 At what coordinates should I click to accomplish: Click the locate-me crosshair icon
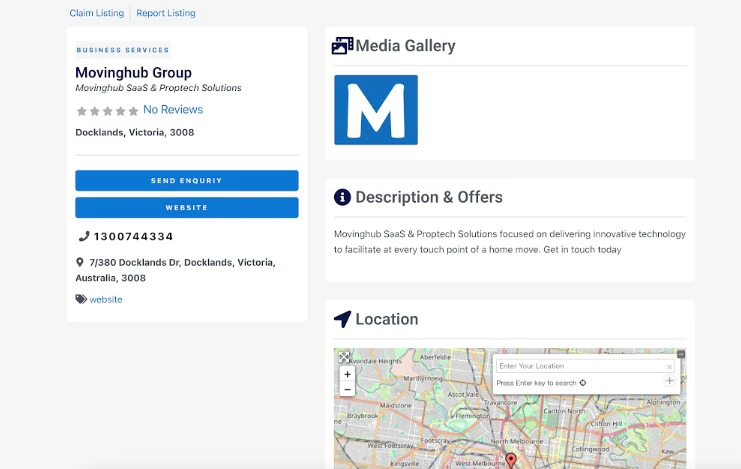click(583, 383)
